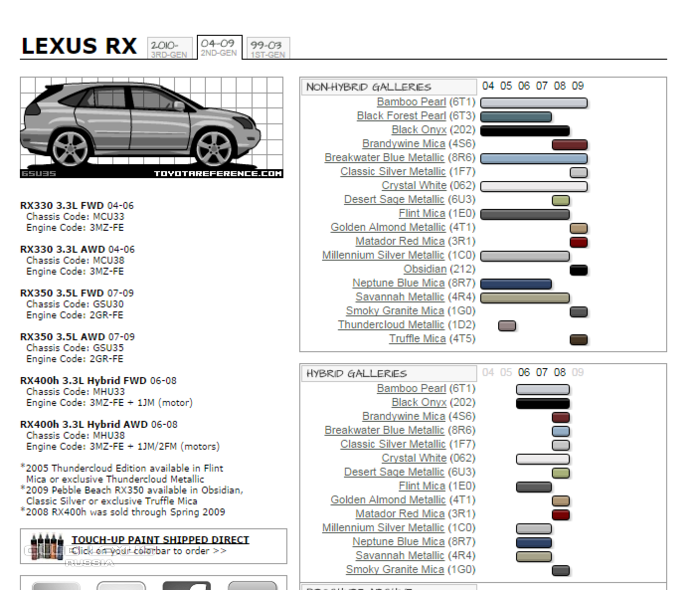This screenshot has width=700, height=590.
Task: Open Neptune Blue Mica non-hybrid link
Action: coord(398,283)
